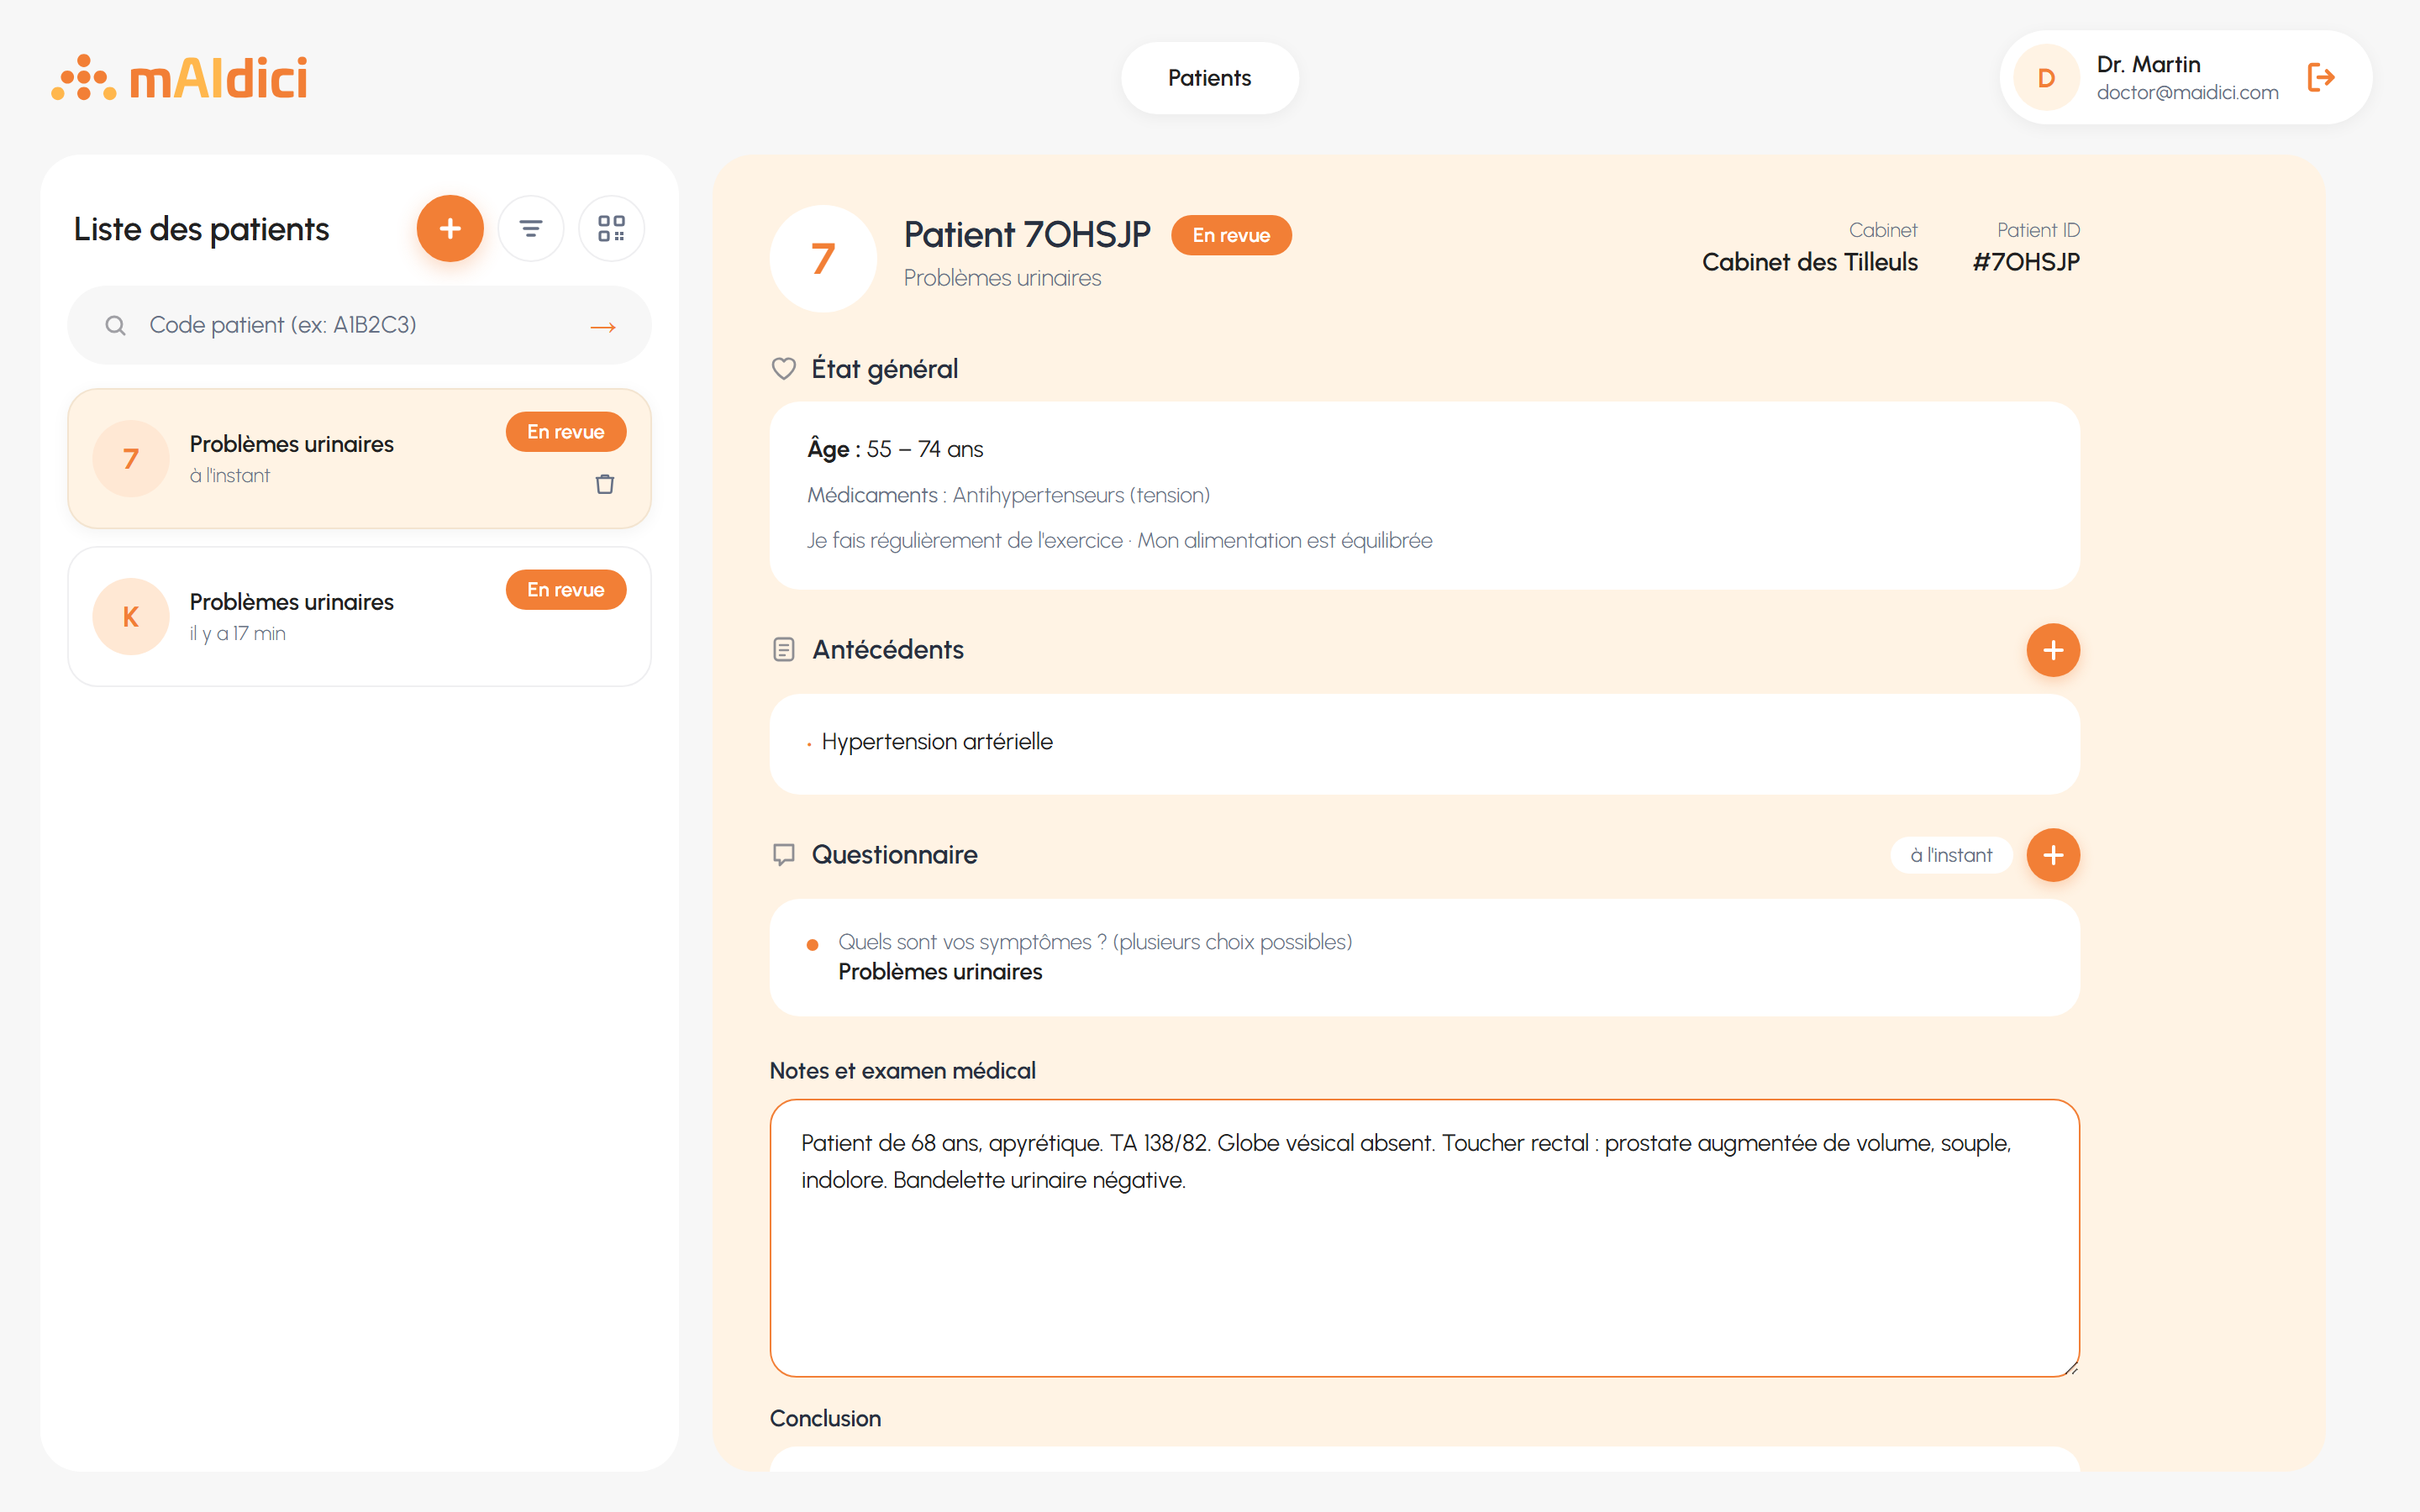Click the à l'instant questionnaire timestamp chip

(1951, 855)
